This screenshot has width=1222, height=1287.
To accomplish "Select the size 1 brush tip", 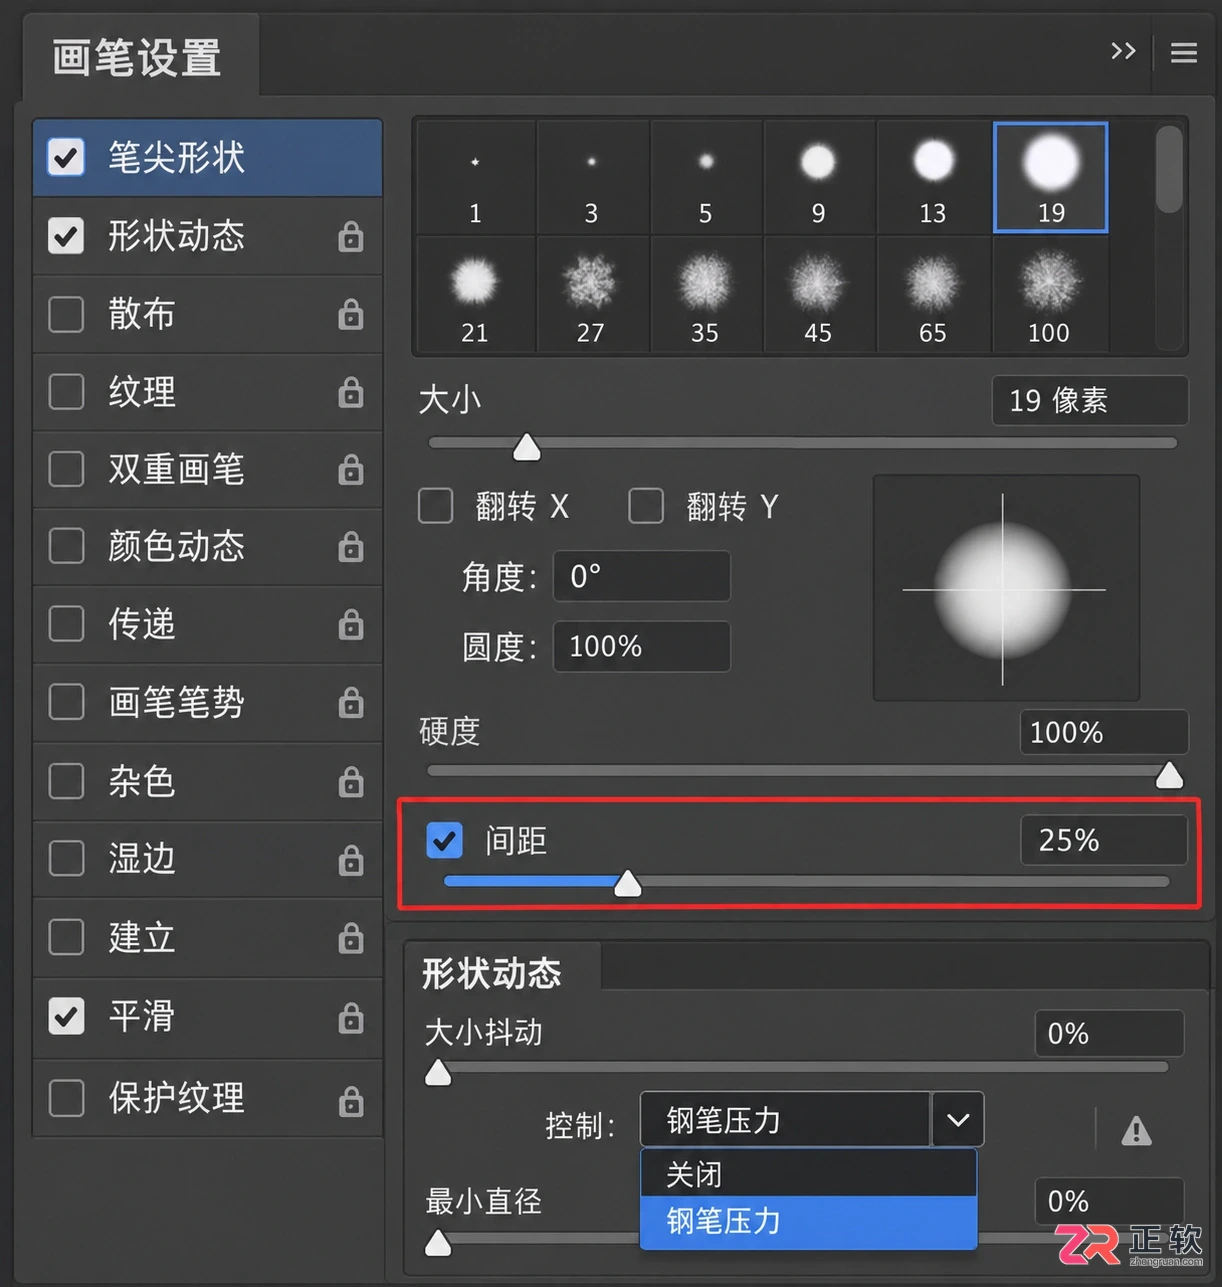I will pyautogui.click(x=475, y=177).
